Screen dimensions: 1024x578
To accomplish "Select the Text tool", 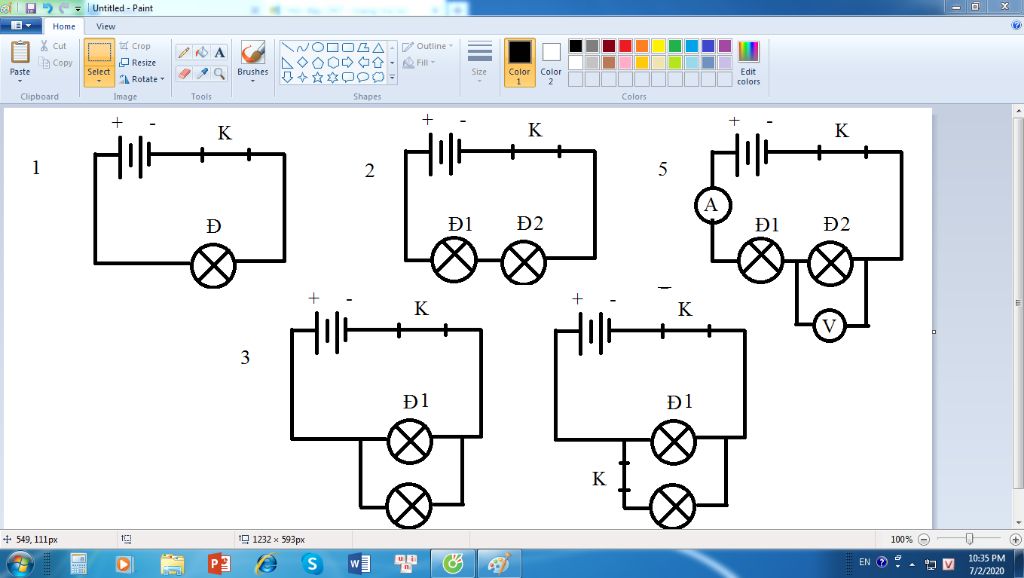I will point(219,53).
